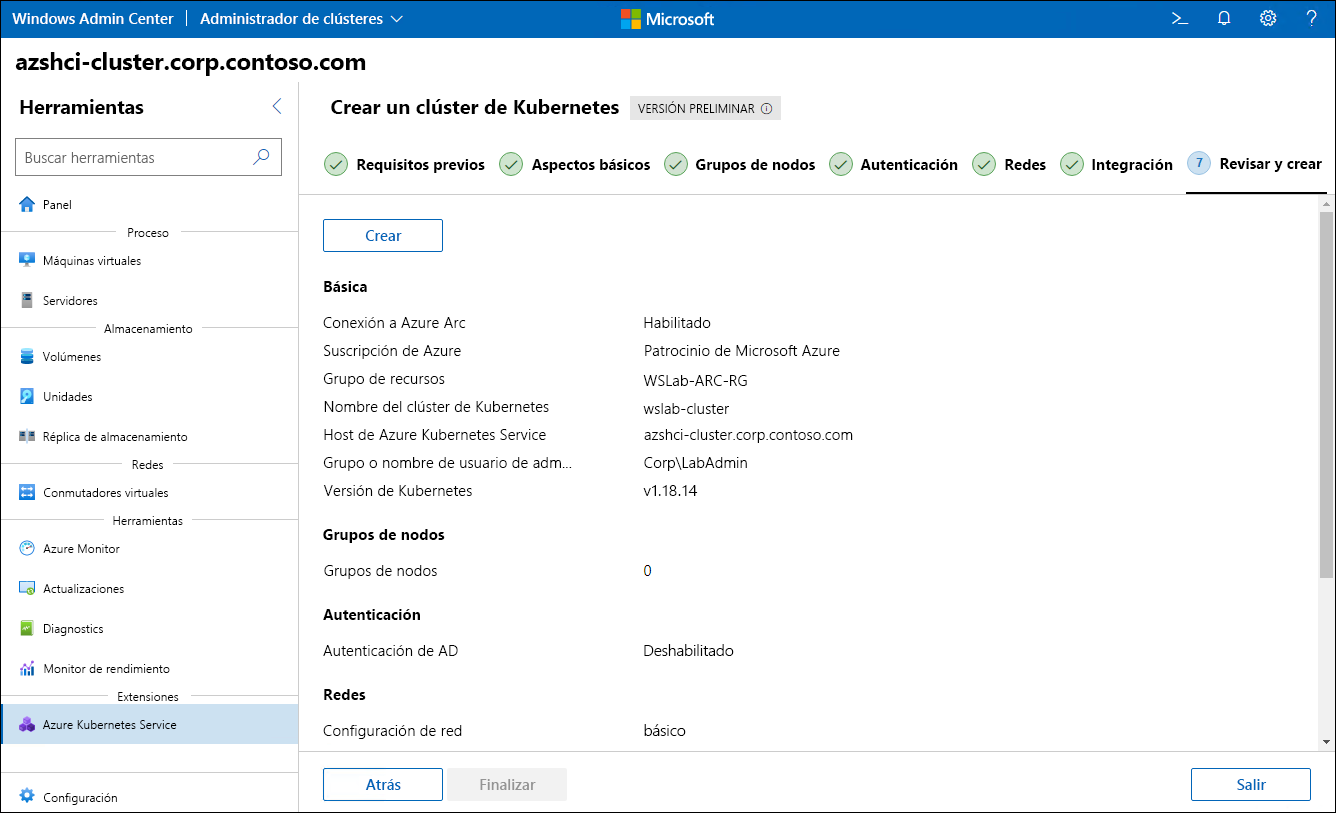Go to Aspectos básicos step
Viewport: 1336px width, 813px height.
[x=575, y=165]
